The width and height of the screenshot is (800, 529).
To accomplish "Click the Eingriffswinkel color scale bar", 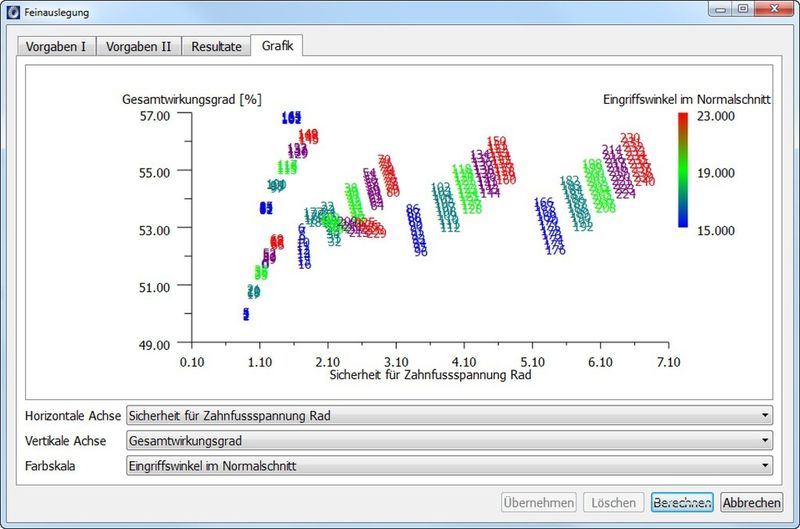I will coord(682,170).
